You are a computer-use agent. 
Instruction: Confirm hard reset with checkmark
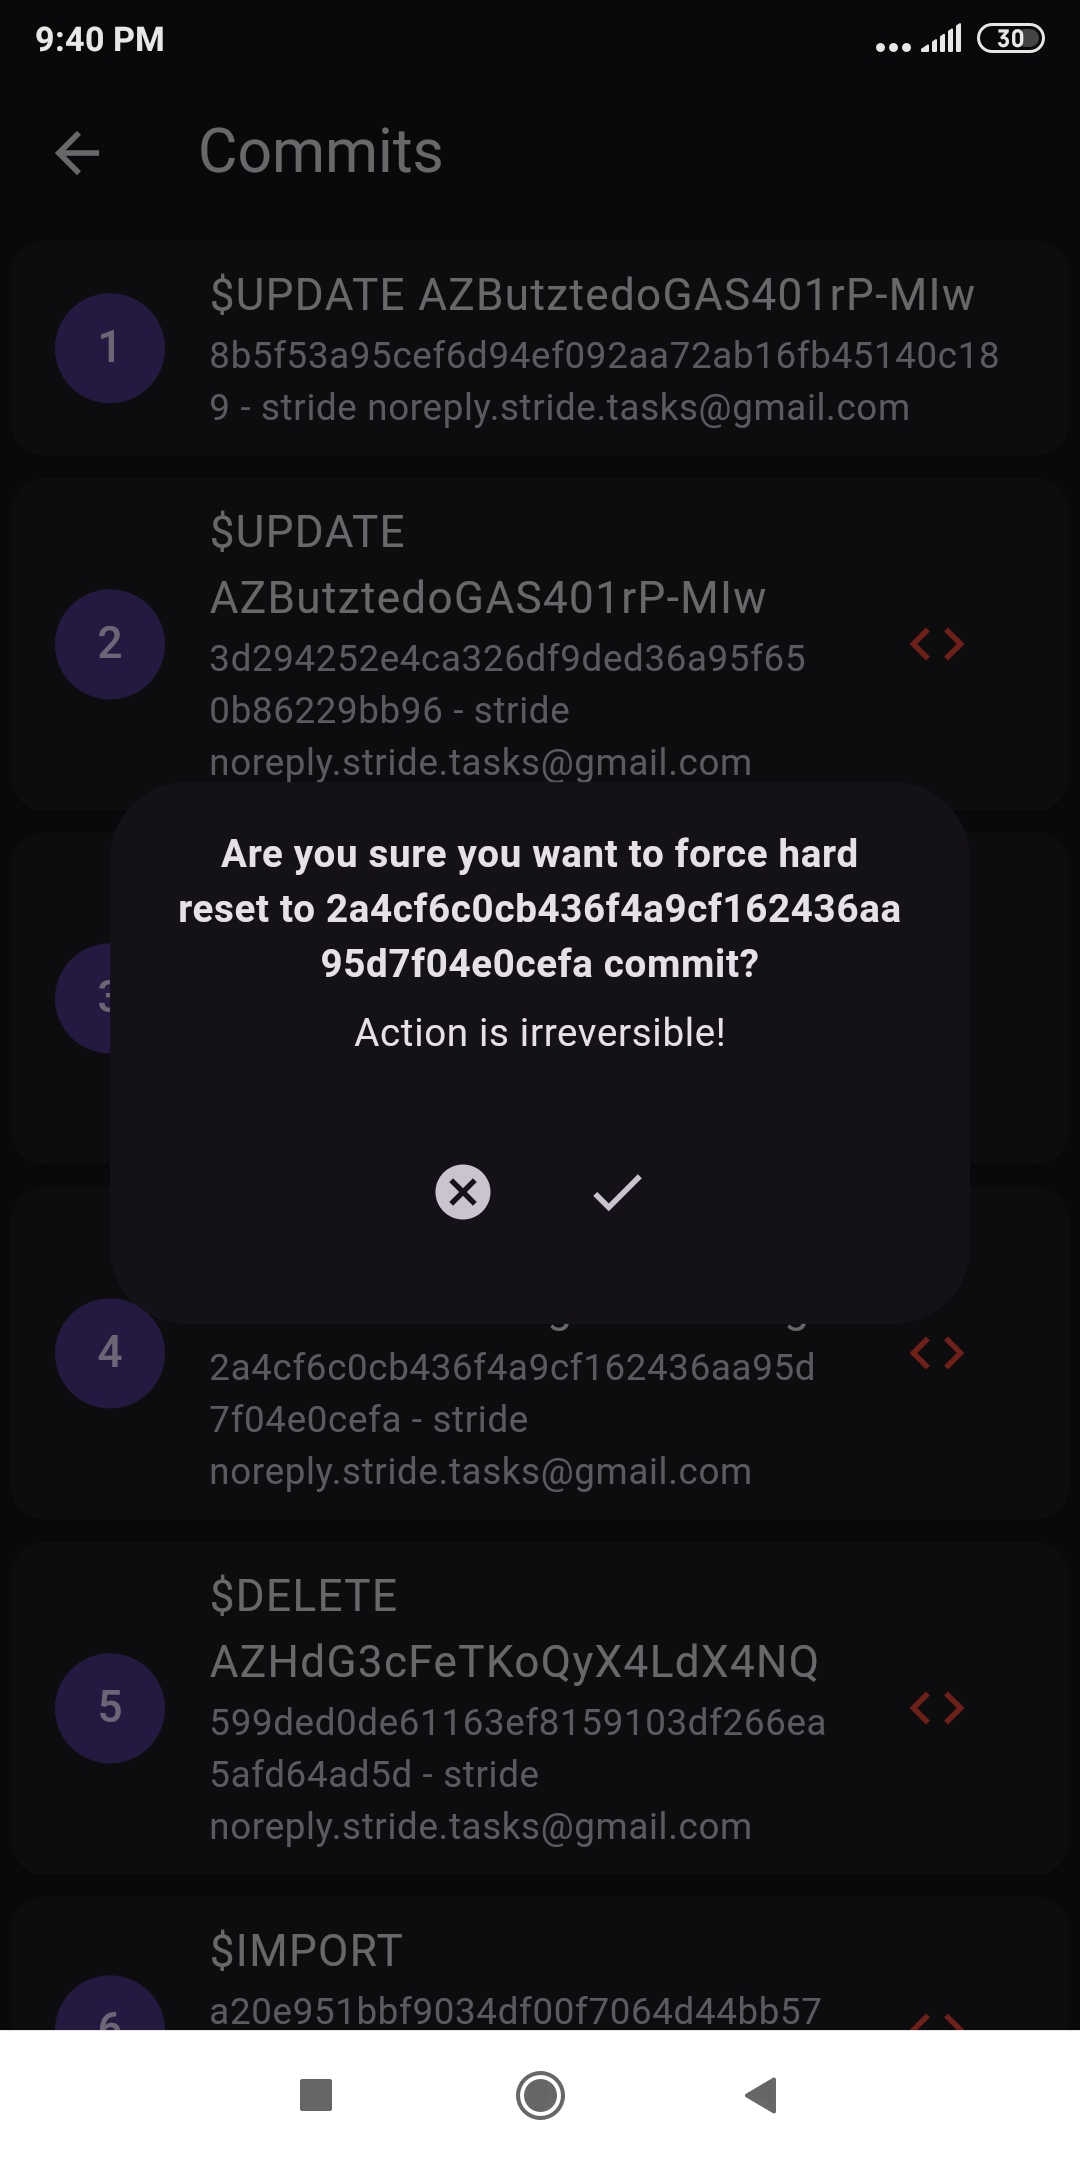(617, 1192)
